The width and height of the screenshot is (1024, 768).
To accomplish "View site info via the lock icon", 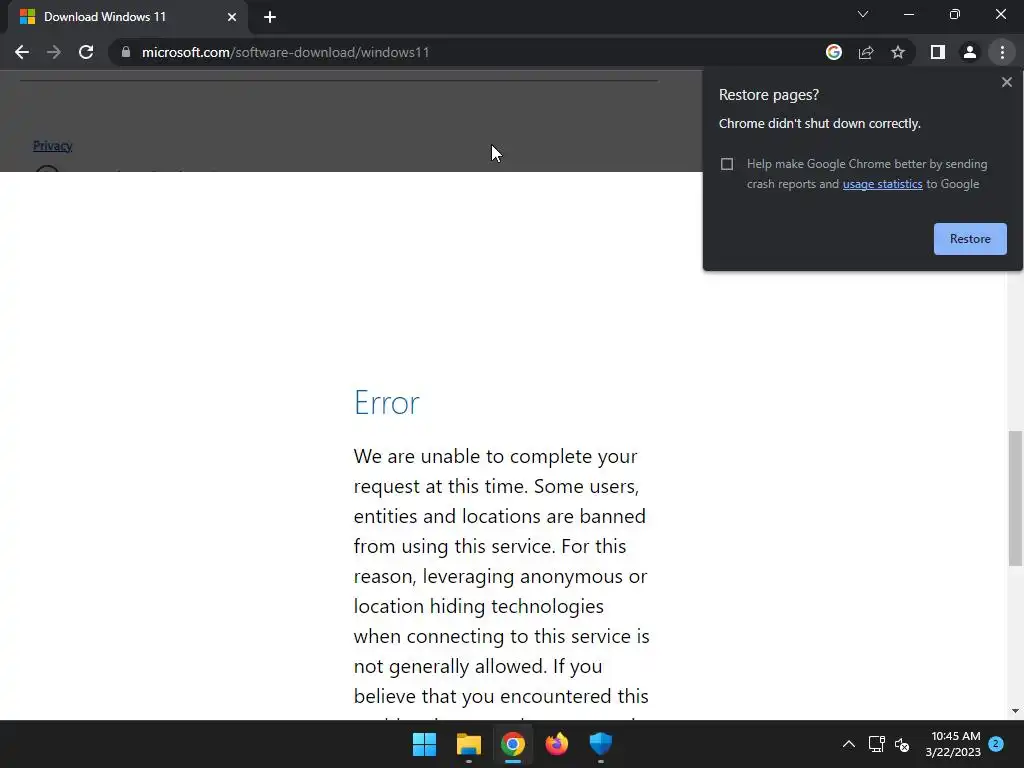I will coord(126,52).
